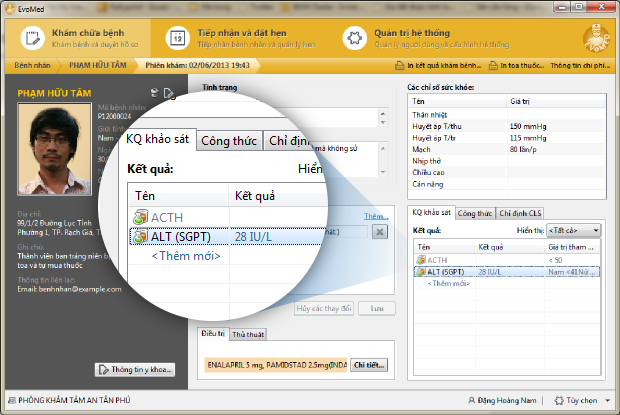Click the Thêm... link
The width and height of the screenshot is (620, 415).
376,217
